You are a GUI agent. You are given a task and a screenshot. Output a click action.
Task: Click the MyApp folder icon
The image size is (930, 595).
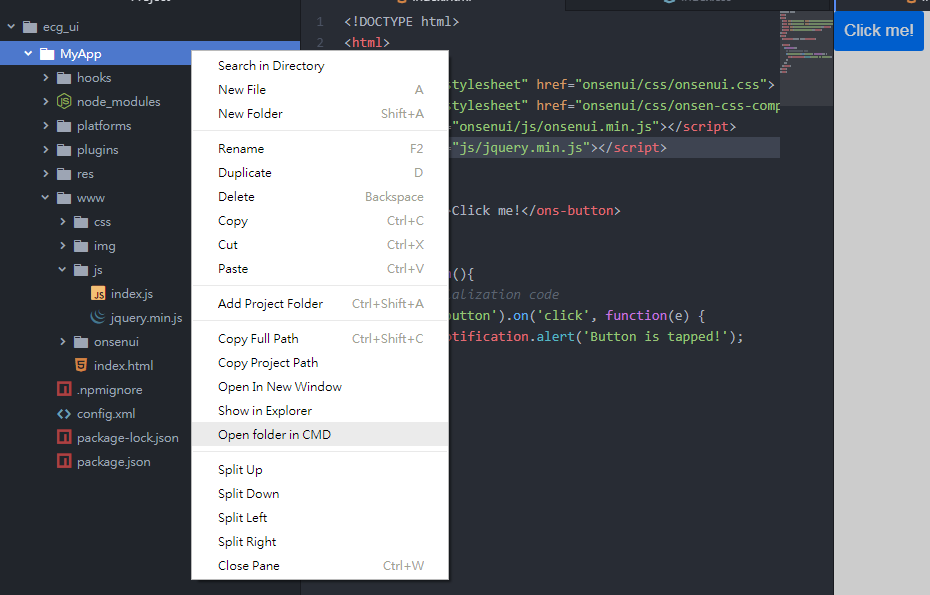click(47, 54)
